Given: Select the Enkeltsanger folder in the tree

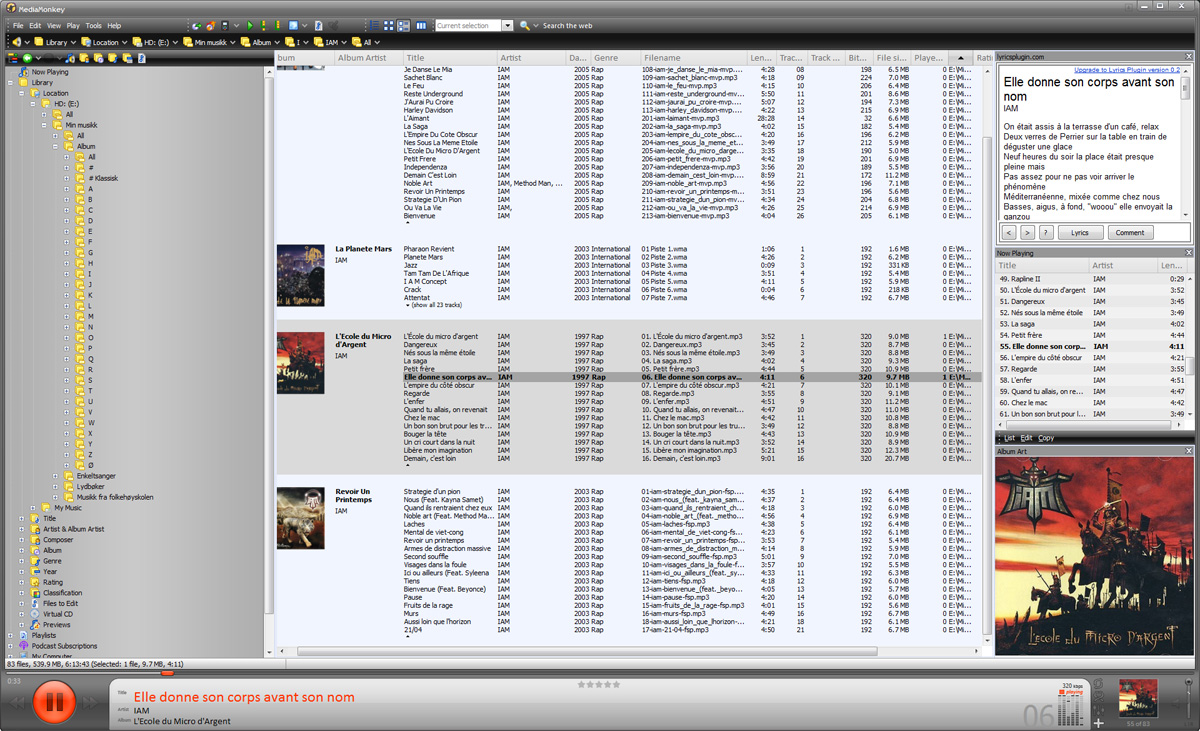Looking at the screenshot, I should point(96,476).
